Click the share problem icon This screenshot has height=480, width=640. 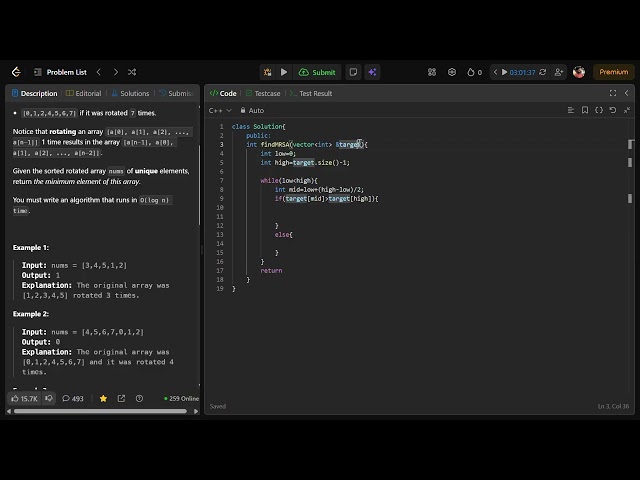tap(121, 398)
